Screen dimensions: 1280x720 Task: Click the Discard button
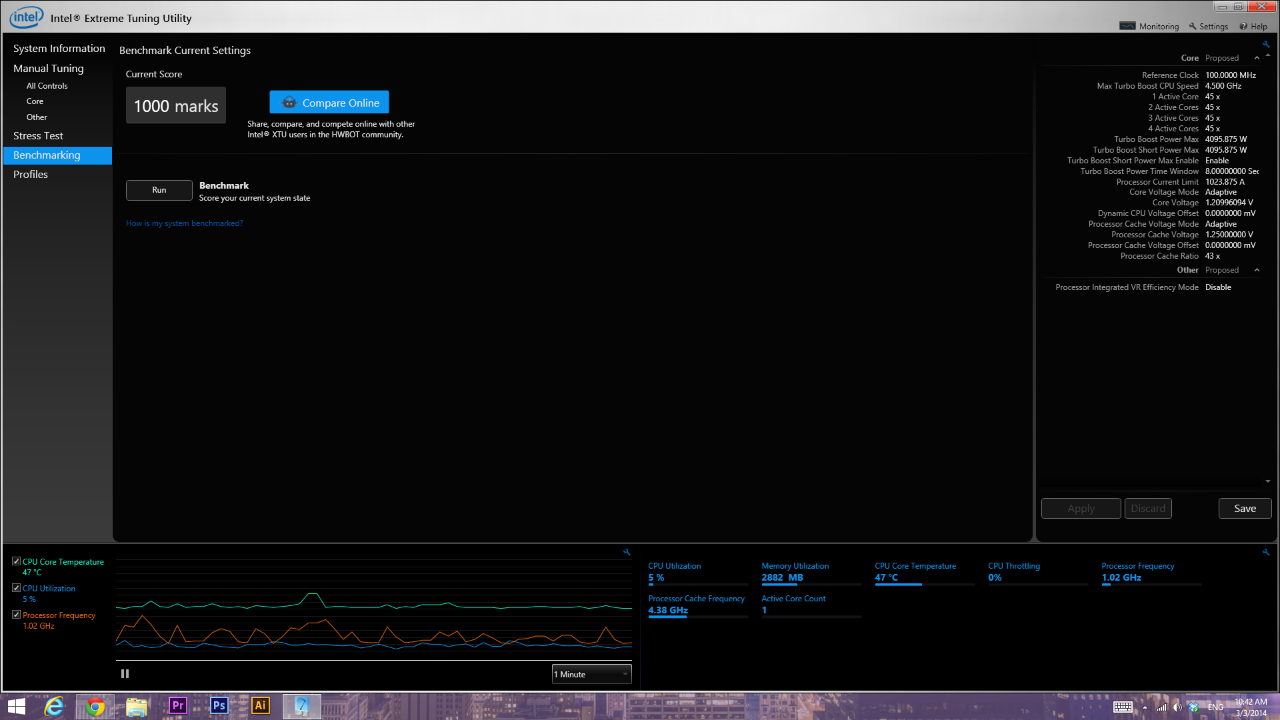(1148, 508)
